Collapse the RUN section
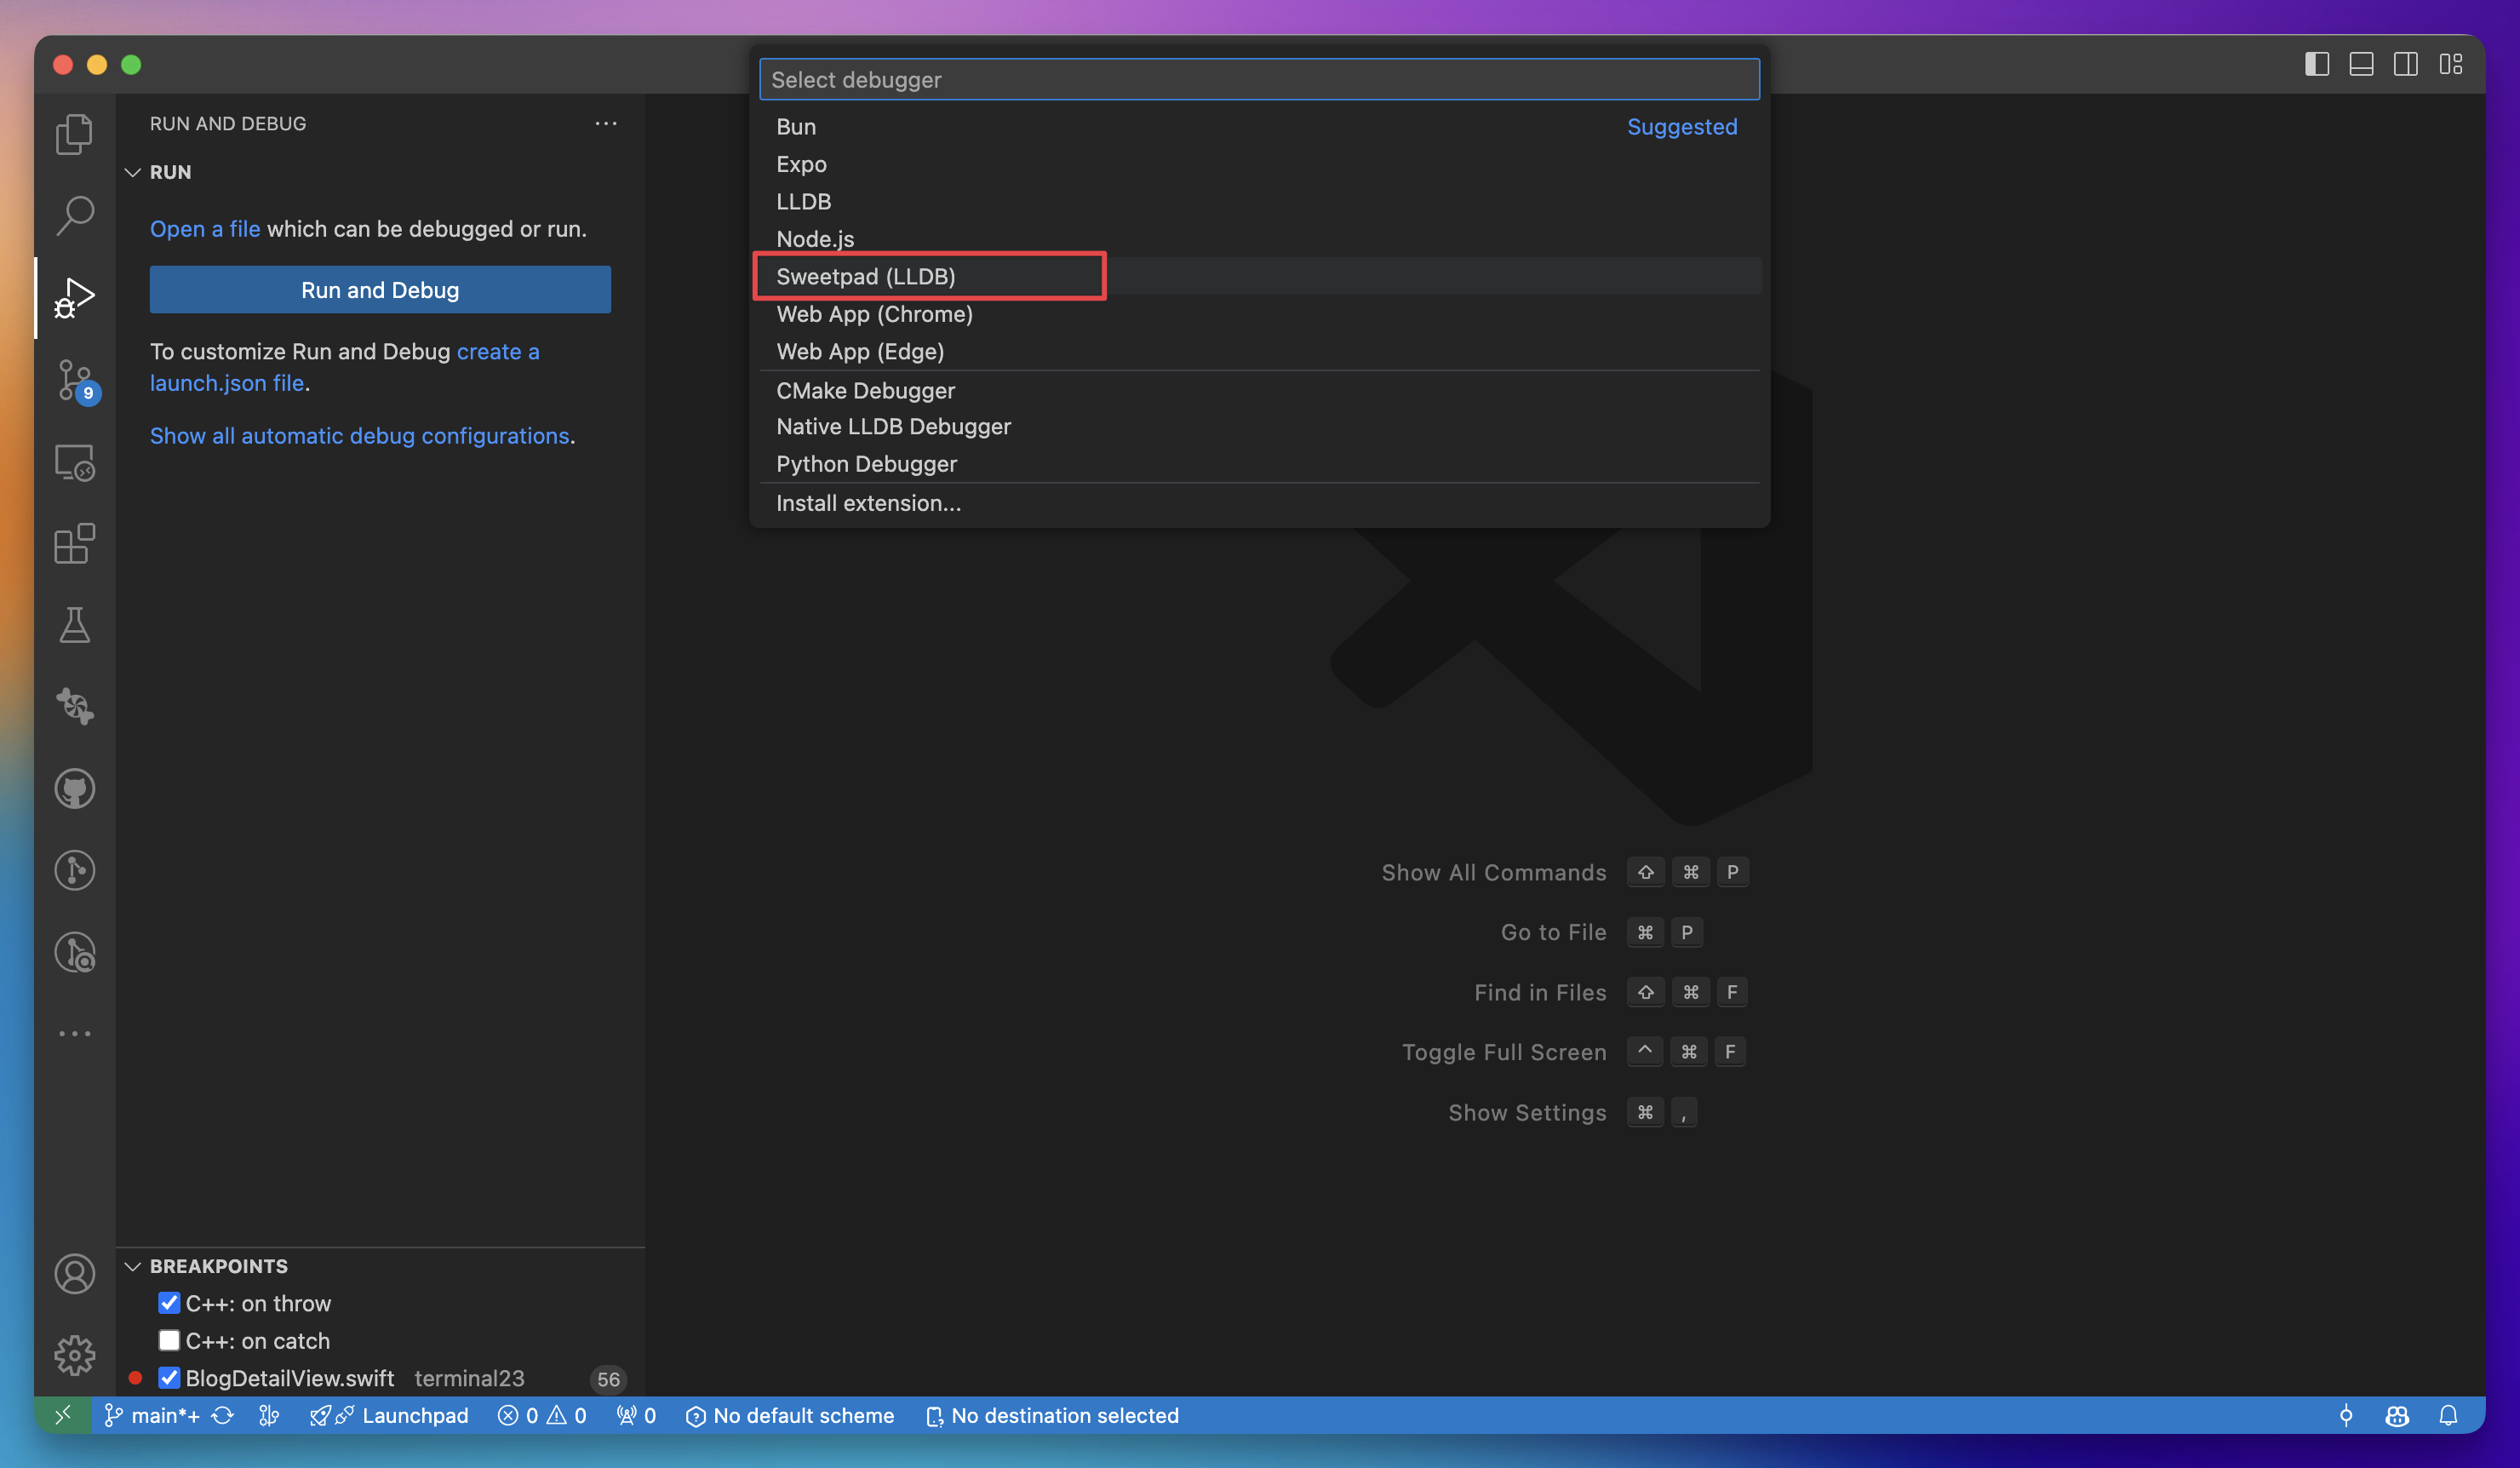Screen dimensions: 2520x1468 click(x=133, y=172)
